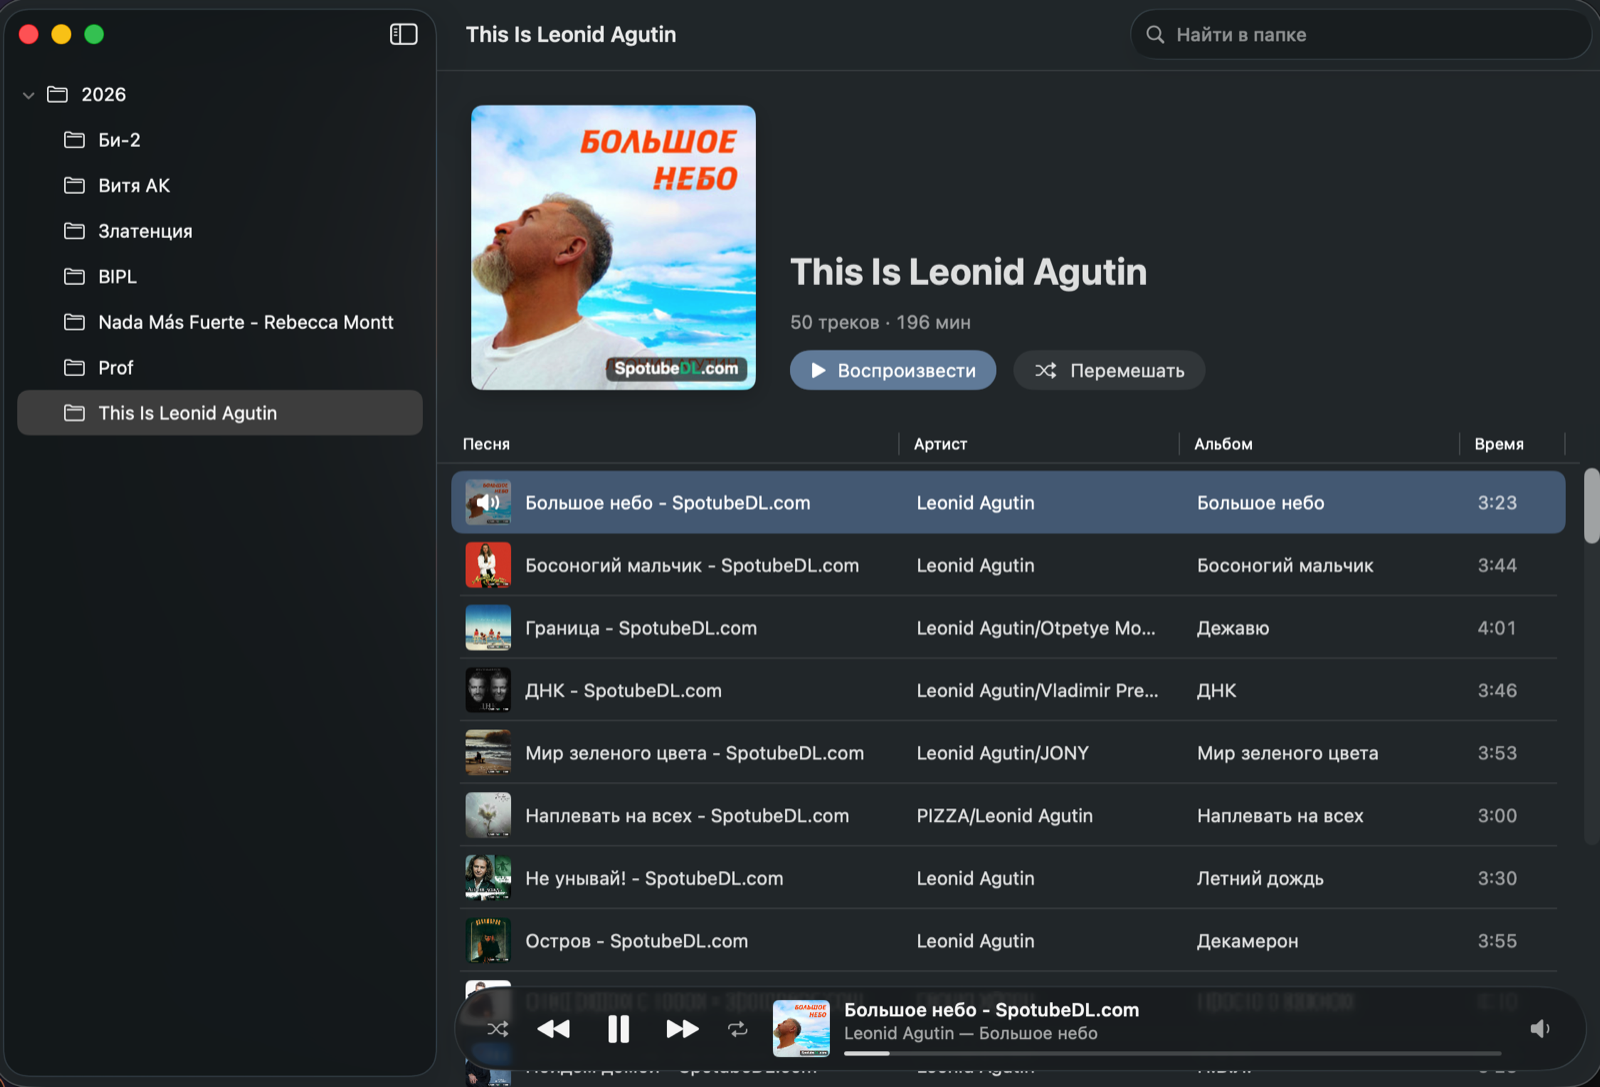Click the Перемешать shuffle button
1600x1087 pixels.
coord(1109,370)
